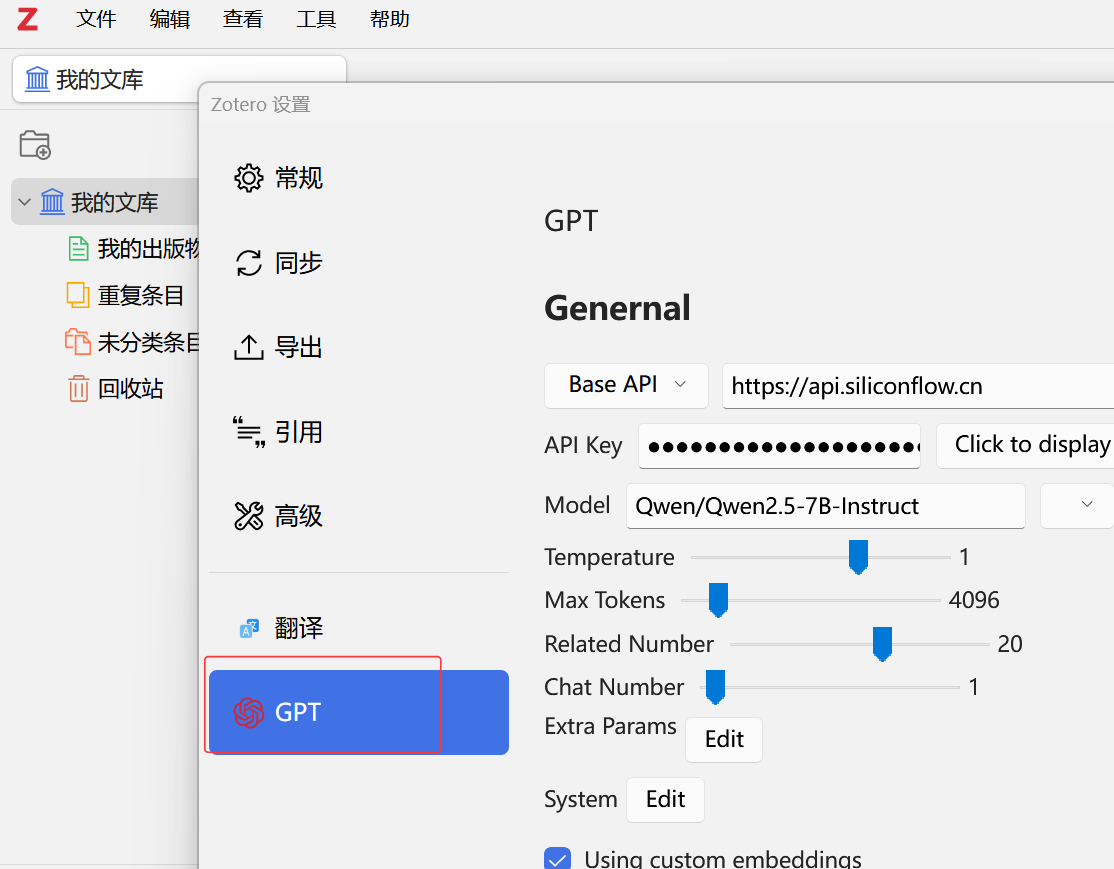1114x869 pixels.
Task: Click the wrench tools icon beside 高级
Action: point(249,516)
